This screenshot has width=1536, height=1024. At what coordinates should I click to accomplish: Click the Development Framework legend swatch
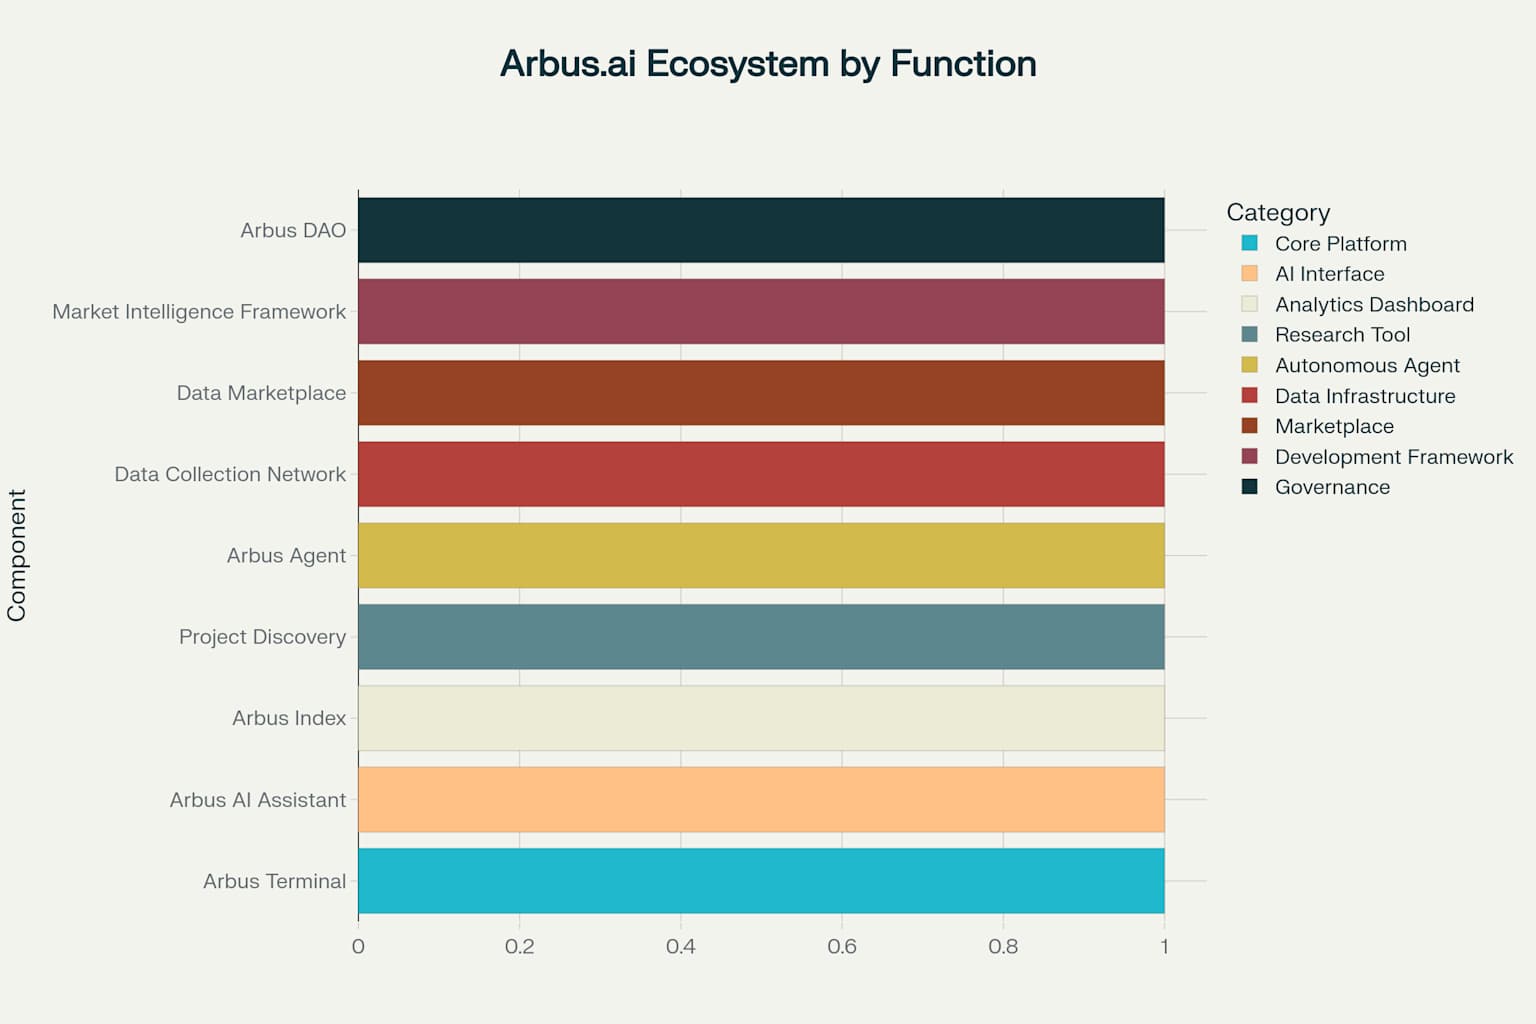click(1249, 456)
